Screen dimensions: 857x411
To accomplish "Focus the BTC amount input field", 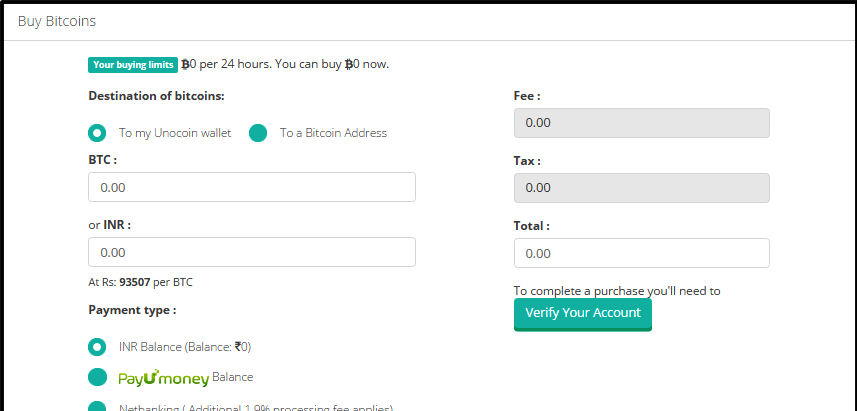I will (252, 187).
